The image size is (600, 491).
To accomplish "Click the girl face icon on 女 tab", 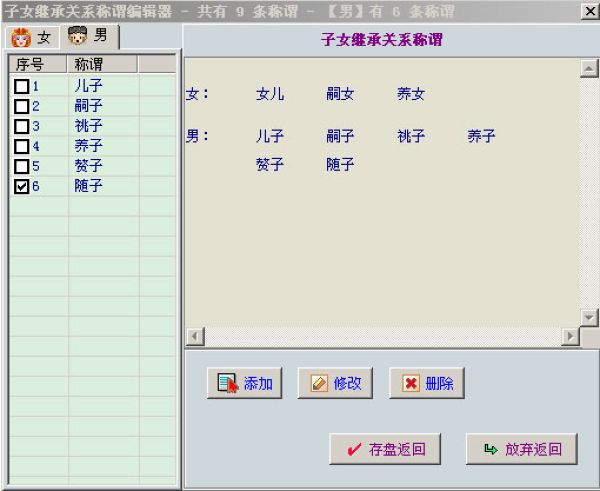I will [x=21, y=38].
